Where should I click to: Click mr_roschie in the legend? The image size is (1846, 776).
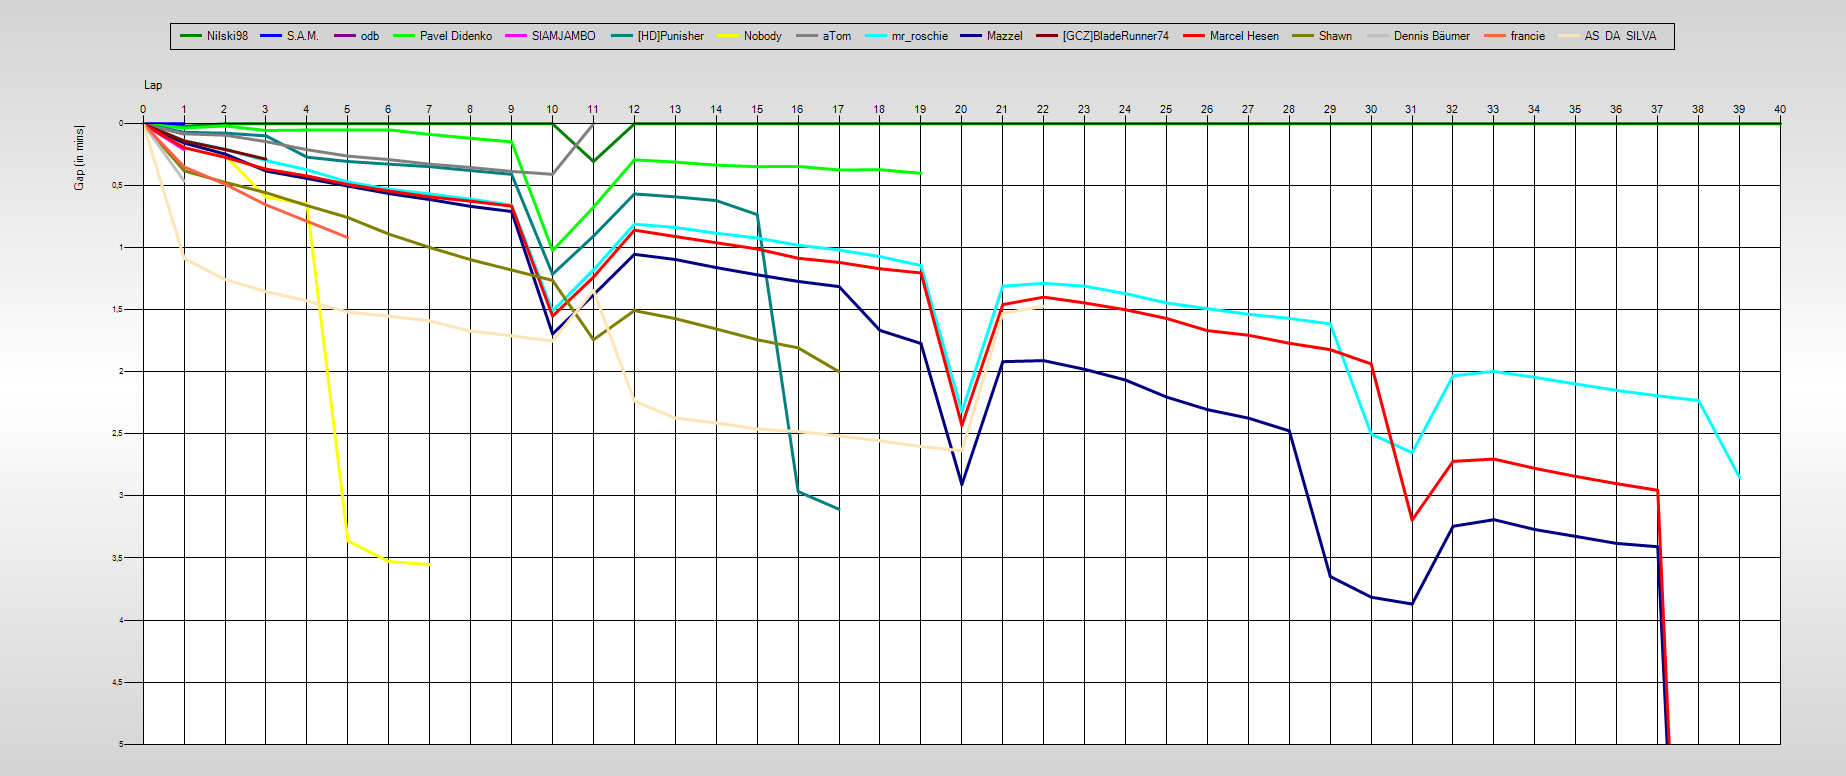(919, 36)
